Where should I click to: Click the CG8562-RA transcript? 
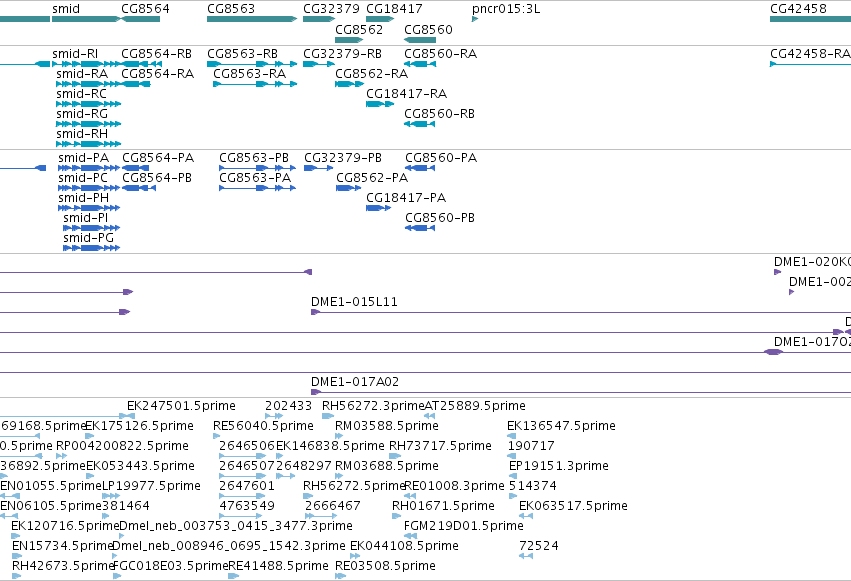(371, 74)
